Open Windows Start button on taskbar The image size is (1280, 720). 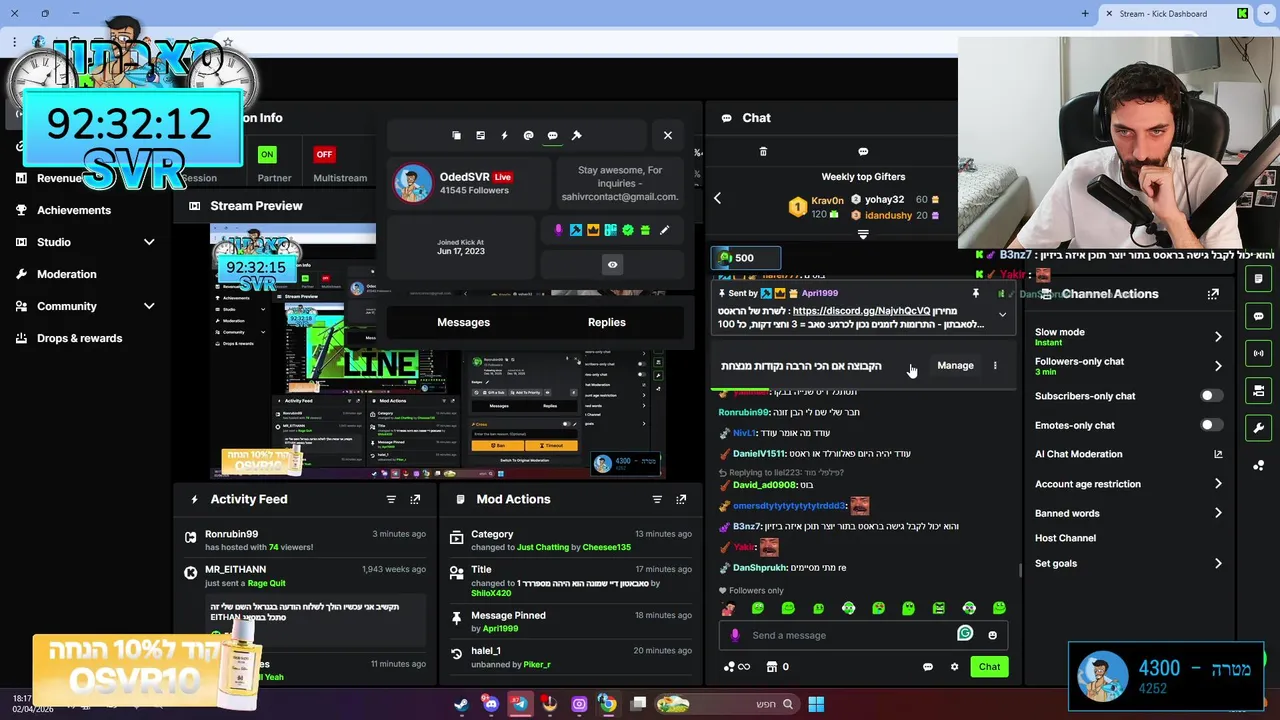click(816, 704)
